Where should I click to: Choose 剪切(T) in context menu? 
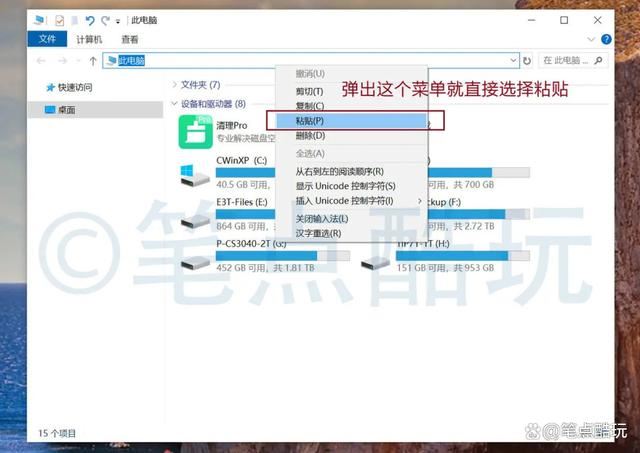(x=351, y=91)
